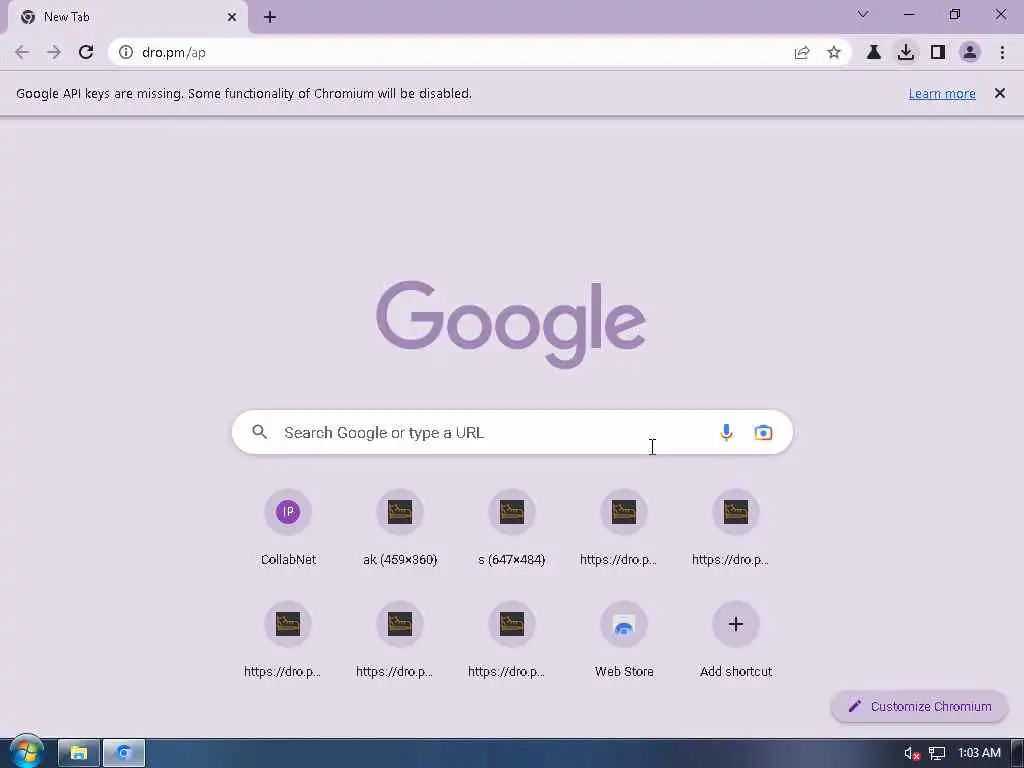Click the browser Back arrow
The height and width of the screenshot is (768, 1024).
[x=22, y=52]
